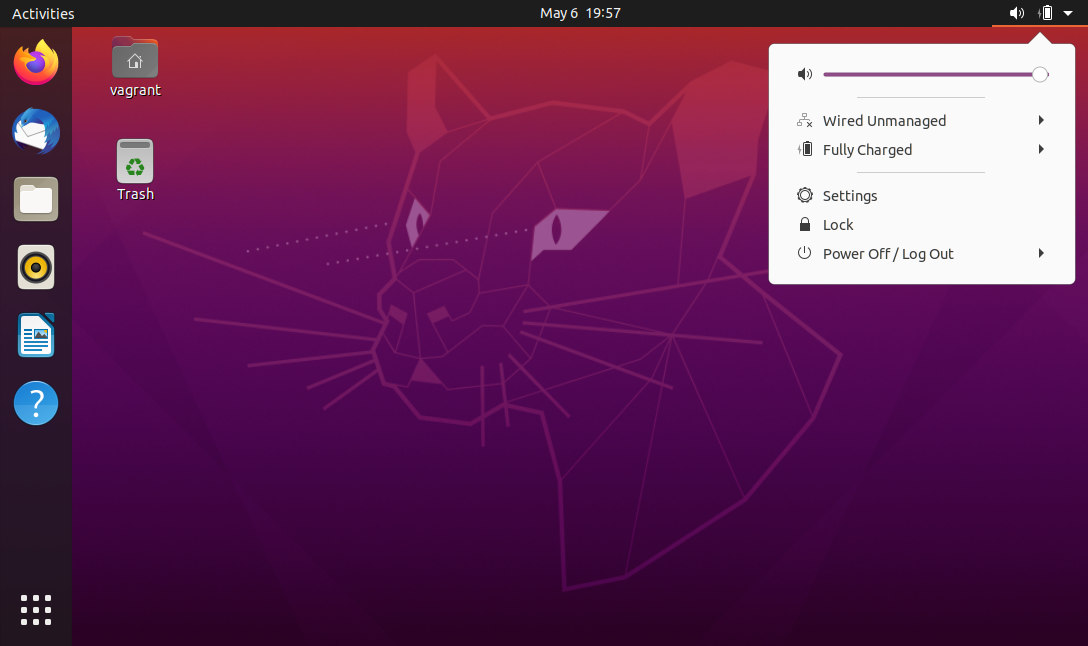Show Applications grid button
This screenshot has width=1088, height=646.
click(x=36, y=609)
